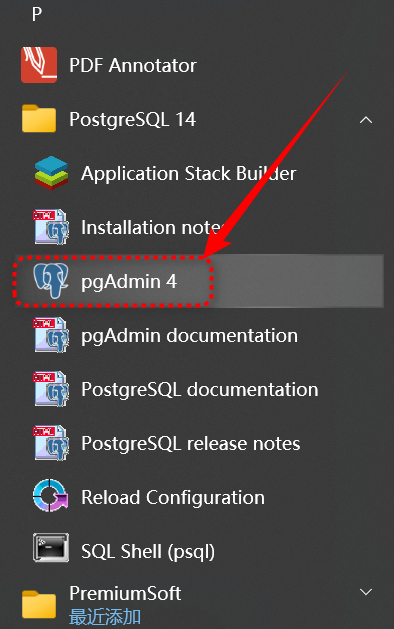This screenshot has height=629, width=394.
Task: Click the PostgreSQL documentation file icon
Action: click(51, 389)
